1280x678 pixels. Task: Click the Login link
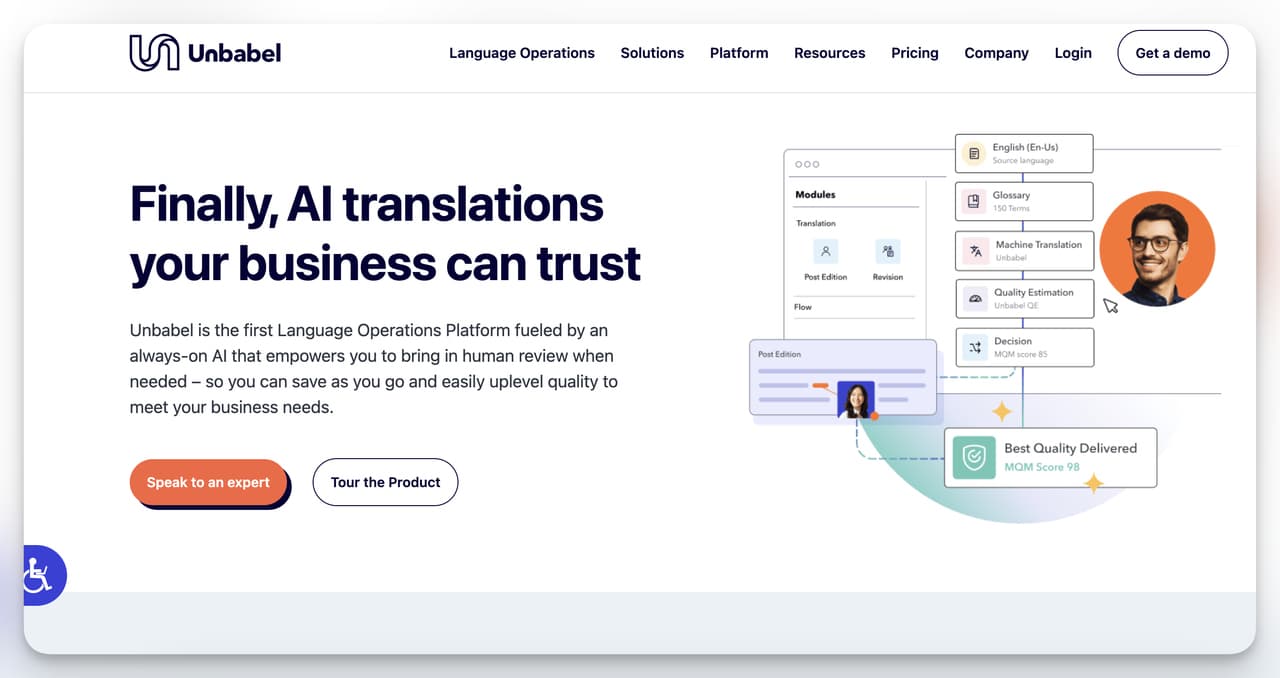[x=1073, y=53]
